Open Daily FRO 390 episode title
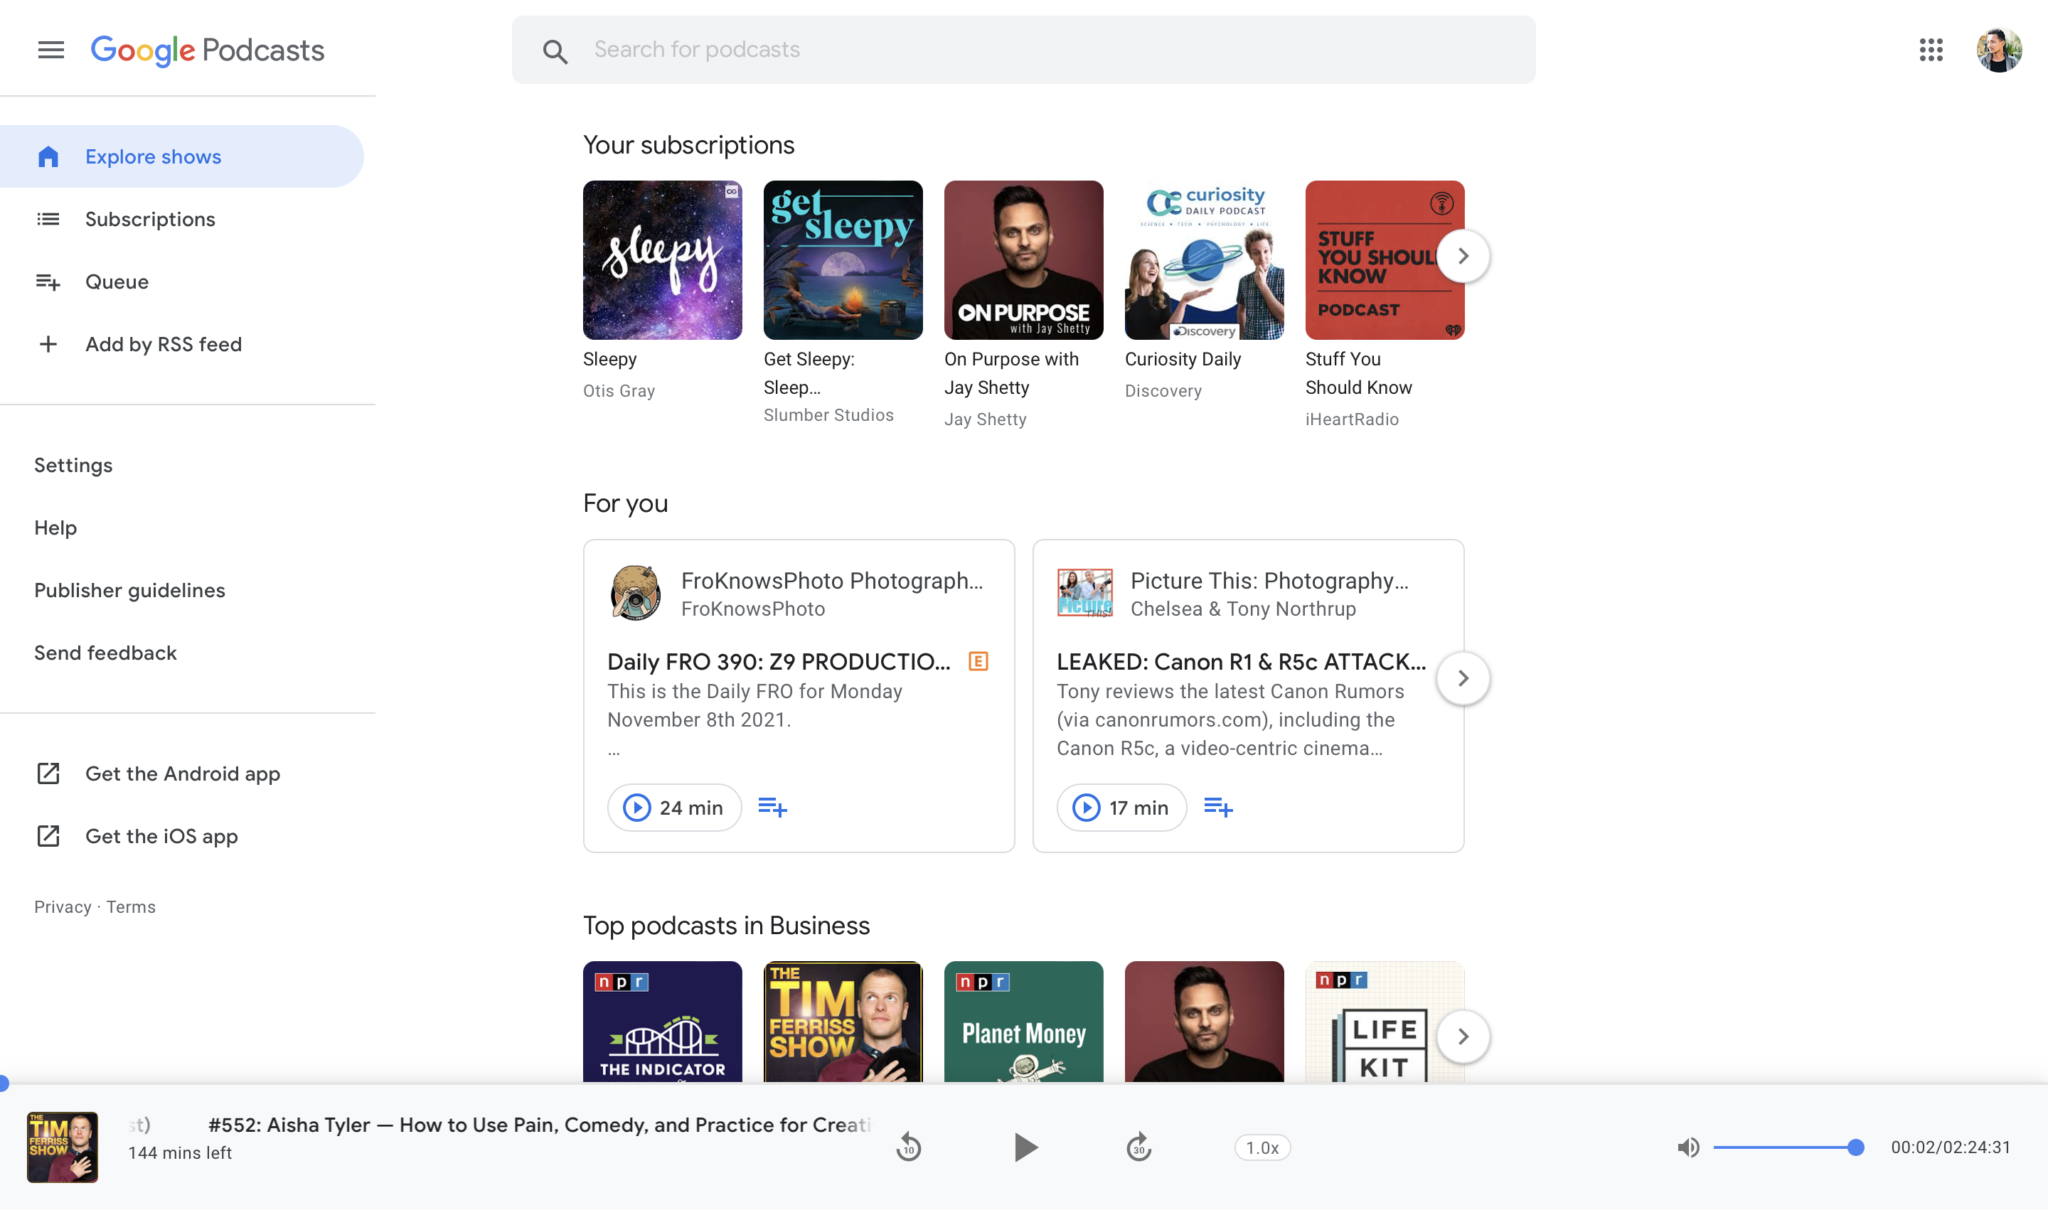Viewport: 2048px width, 1210px height. click(x=779, y=661)
